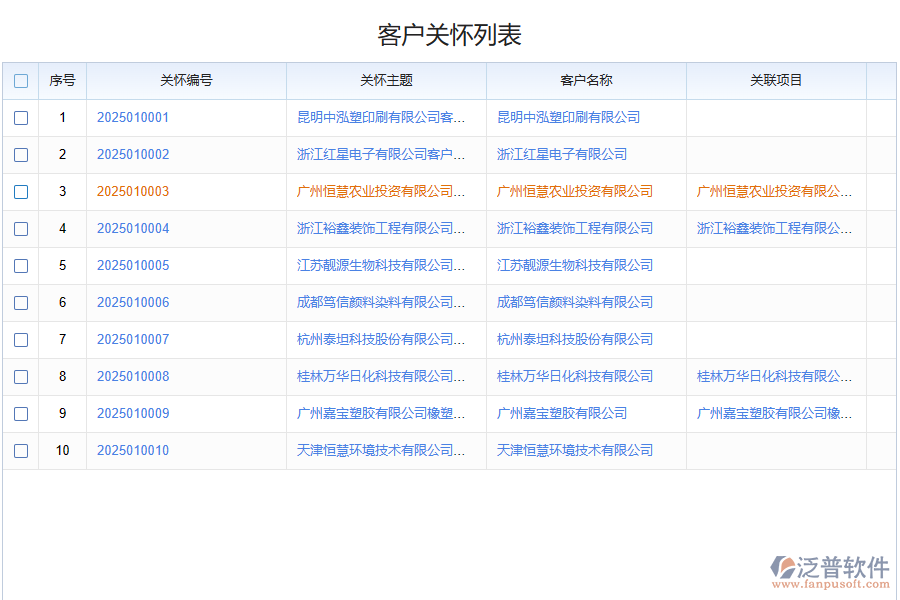
Task: Toggle the select-all checkbox in header
Action: 21,81
